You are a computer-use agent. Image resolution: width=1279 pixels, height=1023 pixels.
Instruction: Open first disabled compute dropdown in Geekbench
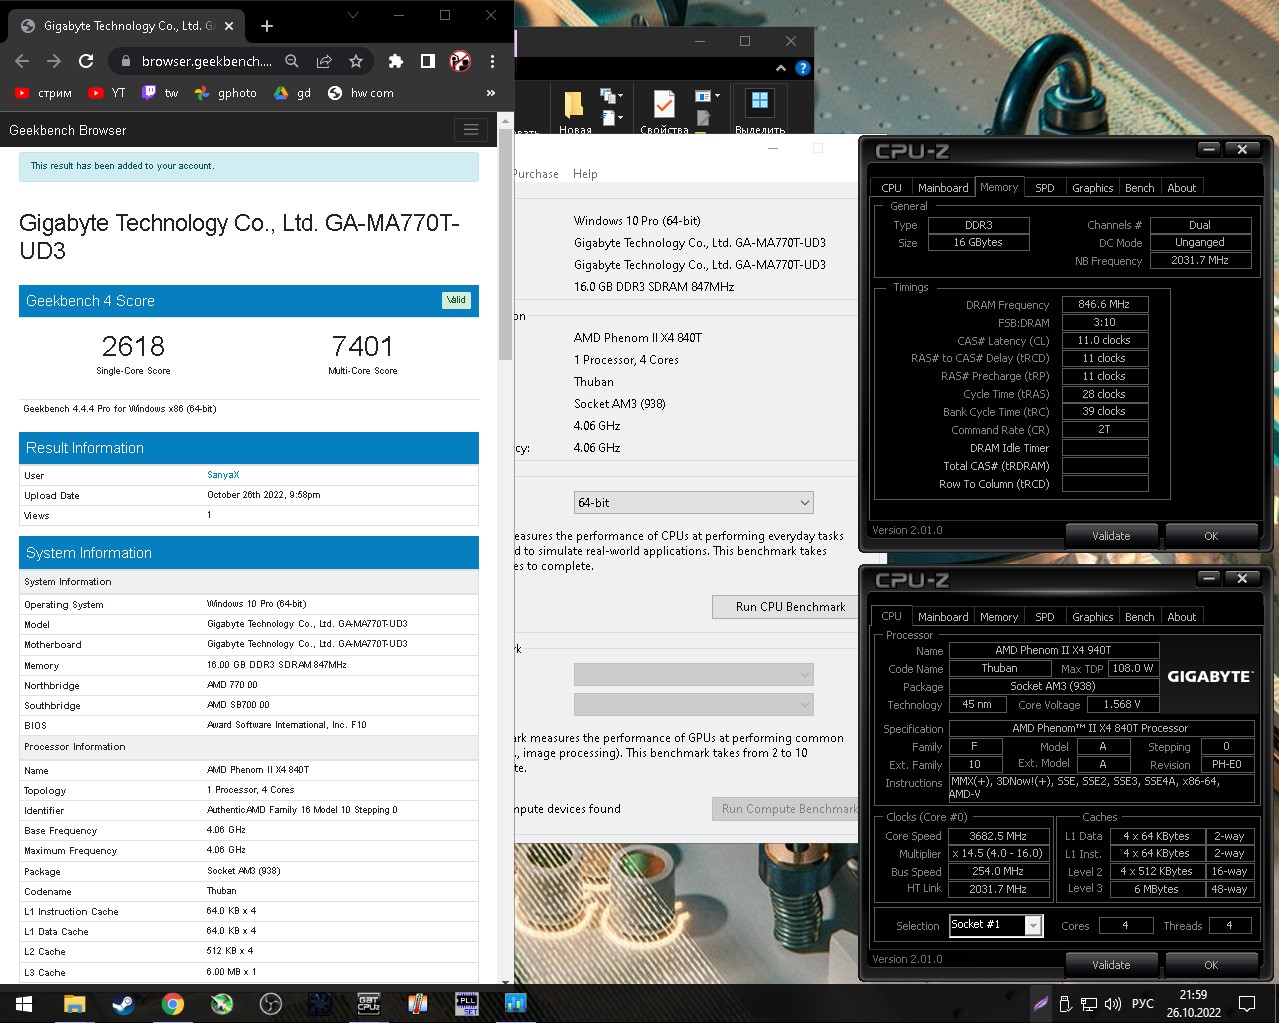[693, 675]
